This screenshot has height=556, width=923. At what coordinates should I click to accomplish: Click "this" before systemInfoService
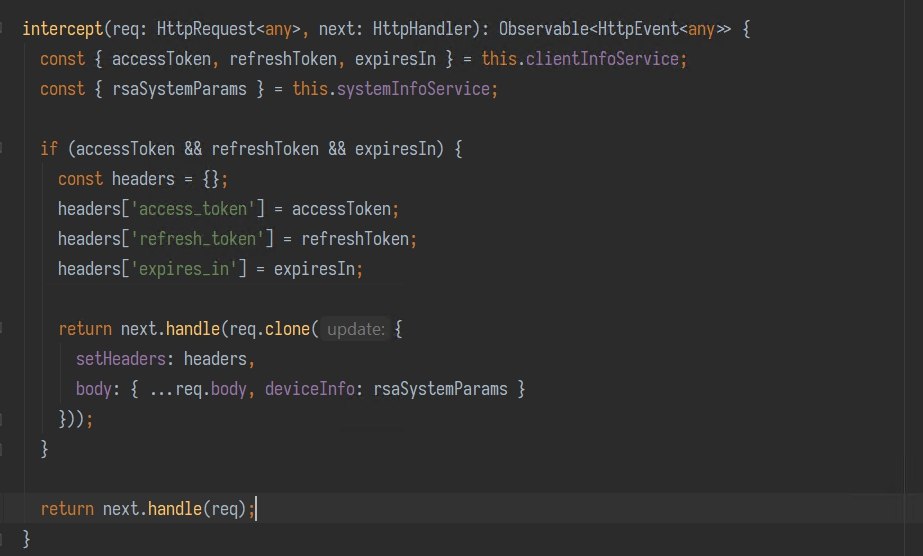pos(310,89)
